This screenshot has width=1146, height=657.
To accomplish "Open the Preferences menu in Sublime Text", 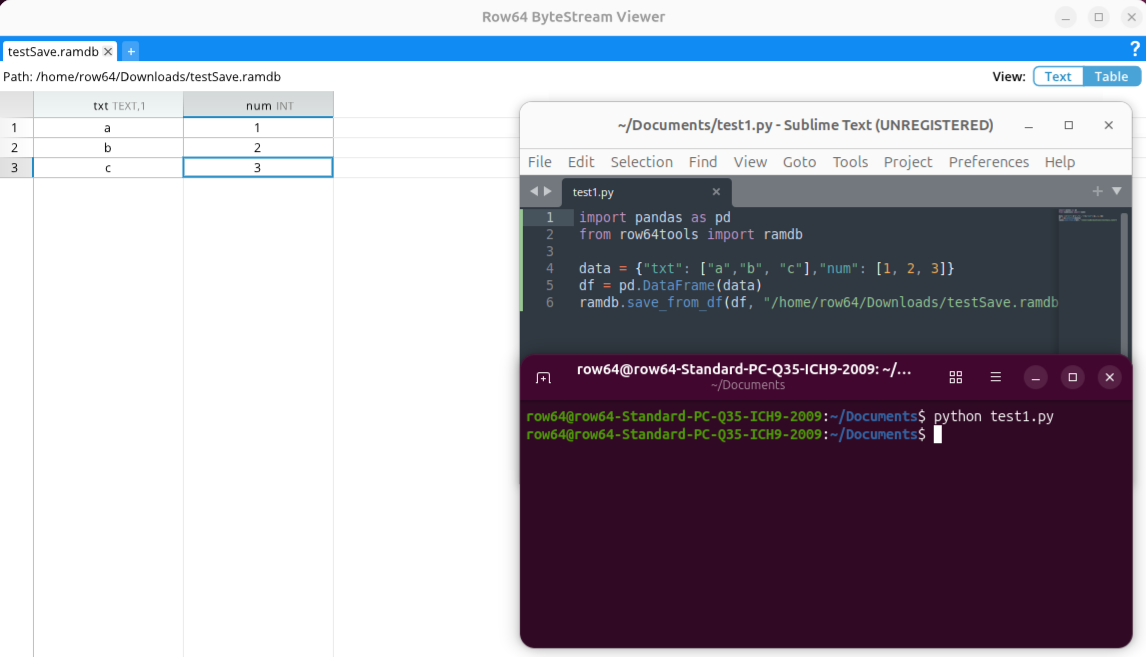I will point(989,162).
